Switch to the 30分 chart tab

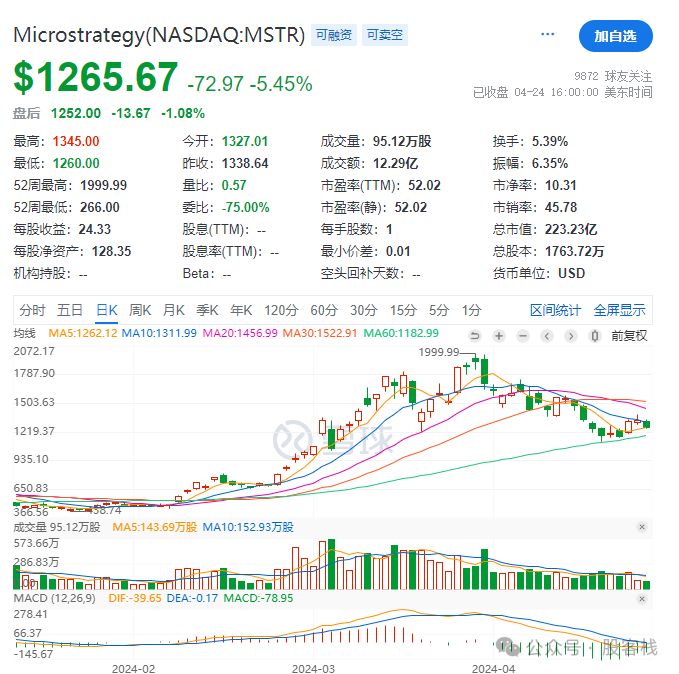point(364,310)
